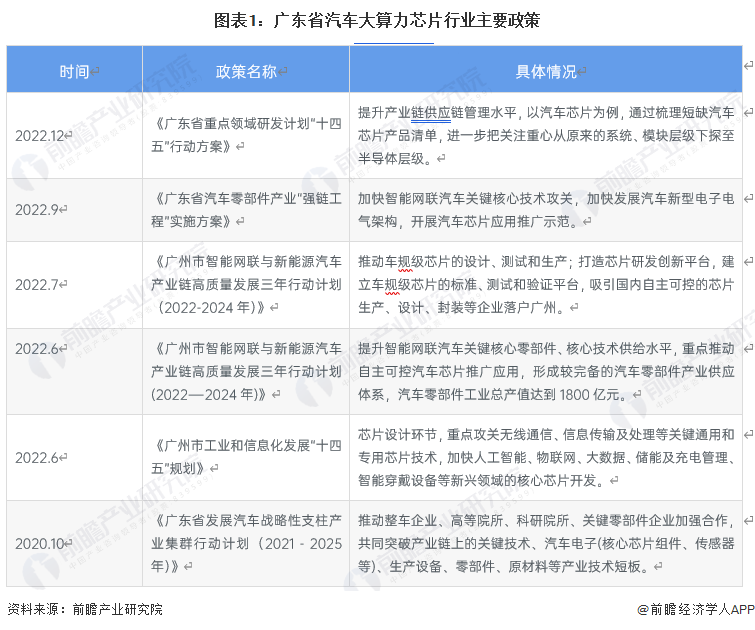This screenshot has height=630, width=755.
Task: Select the 时间 column header
Action: pos(76,71)
